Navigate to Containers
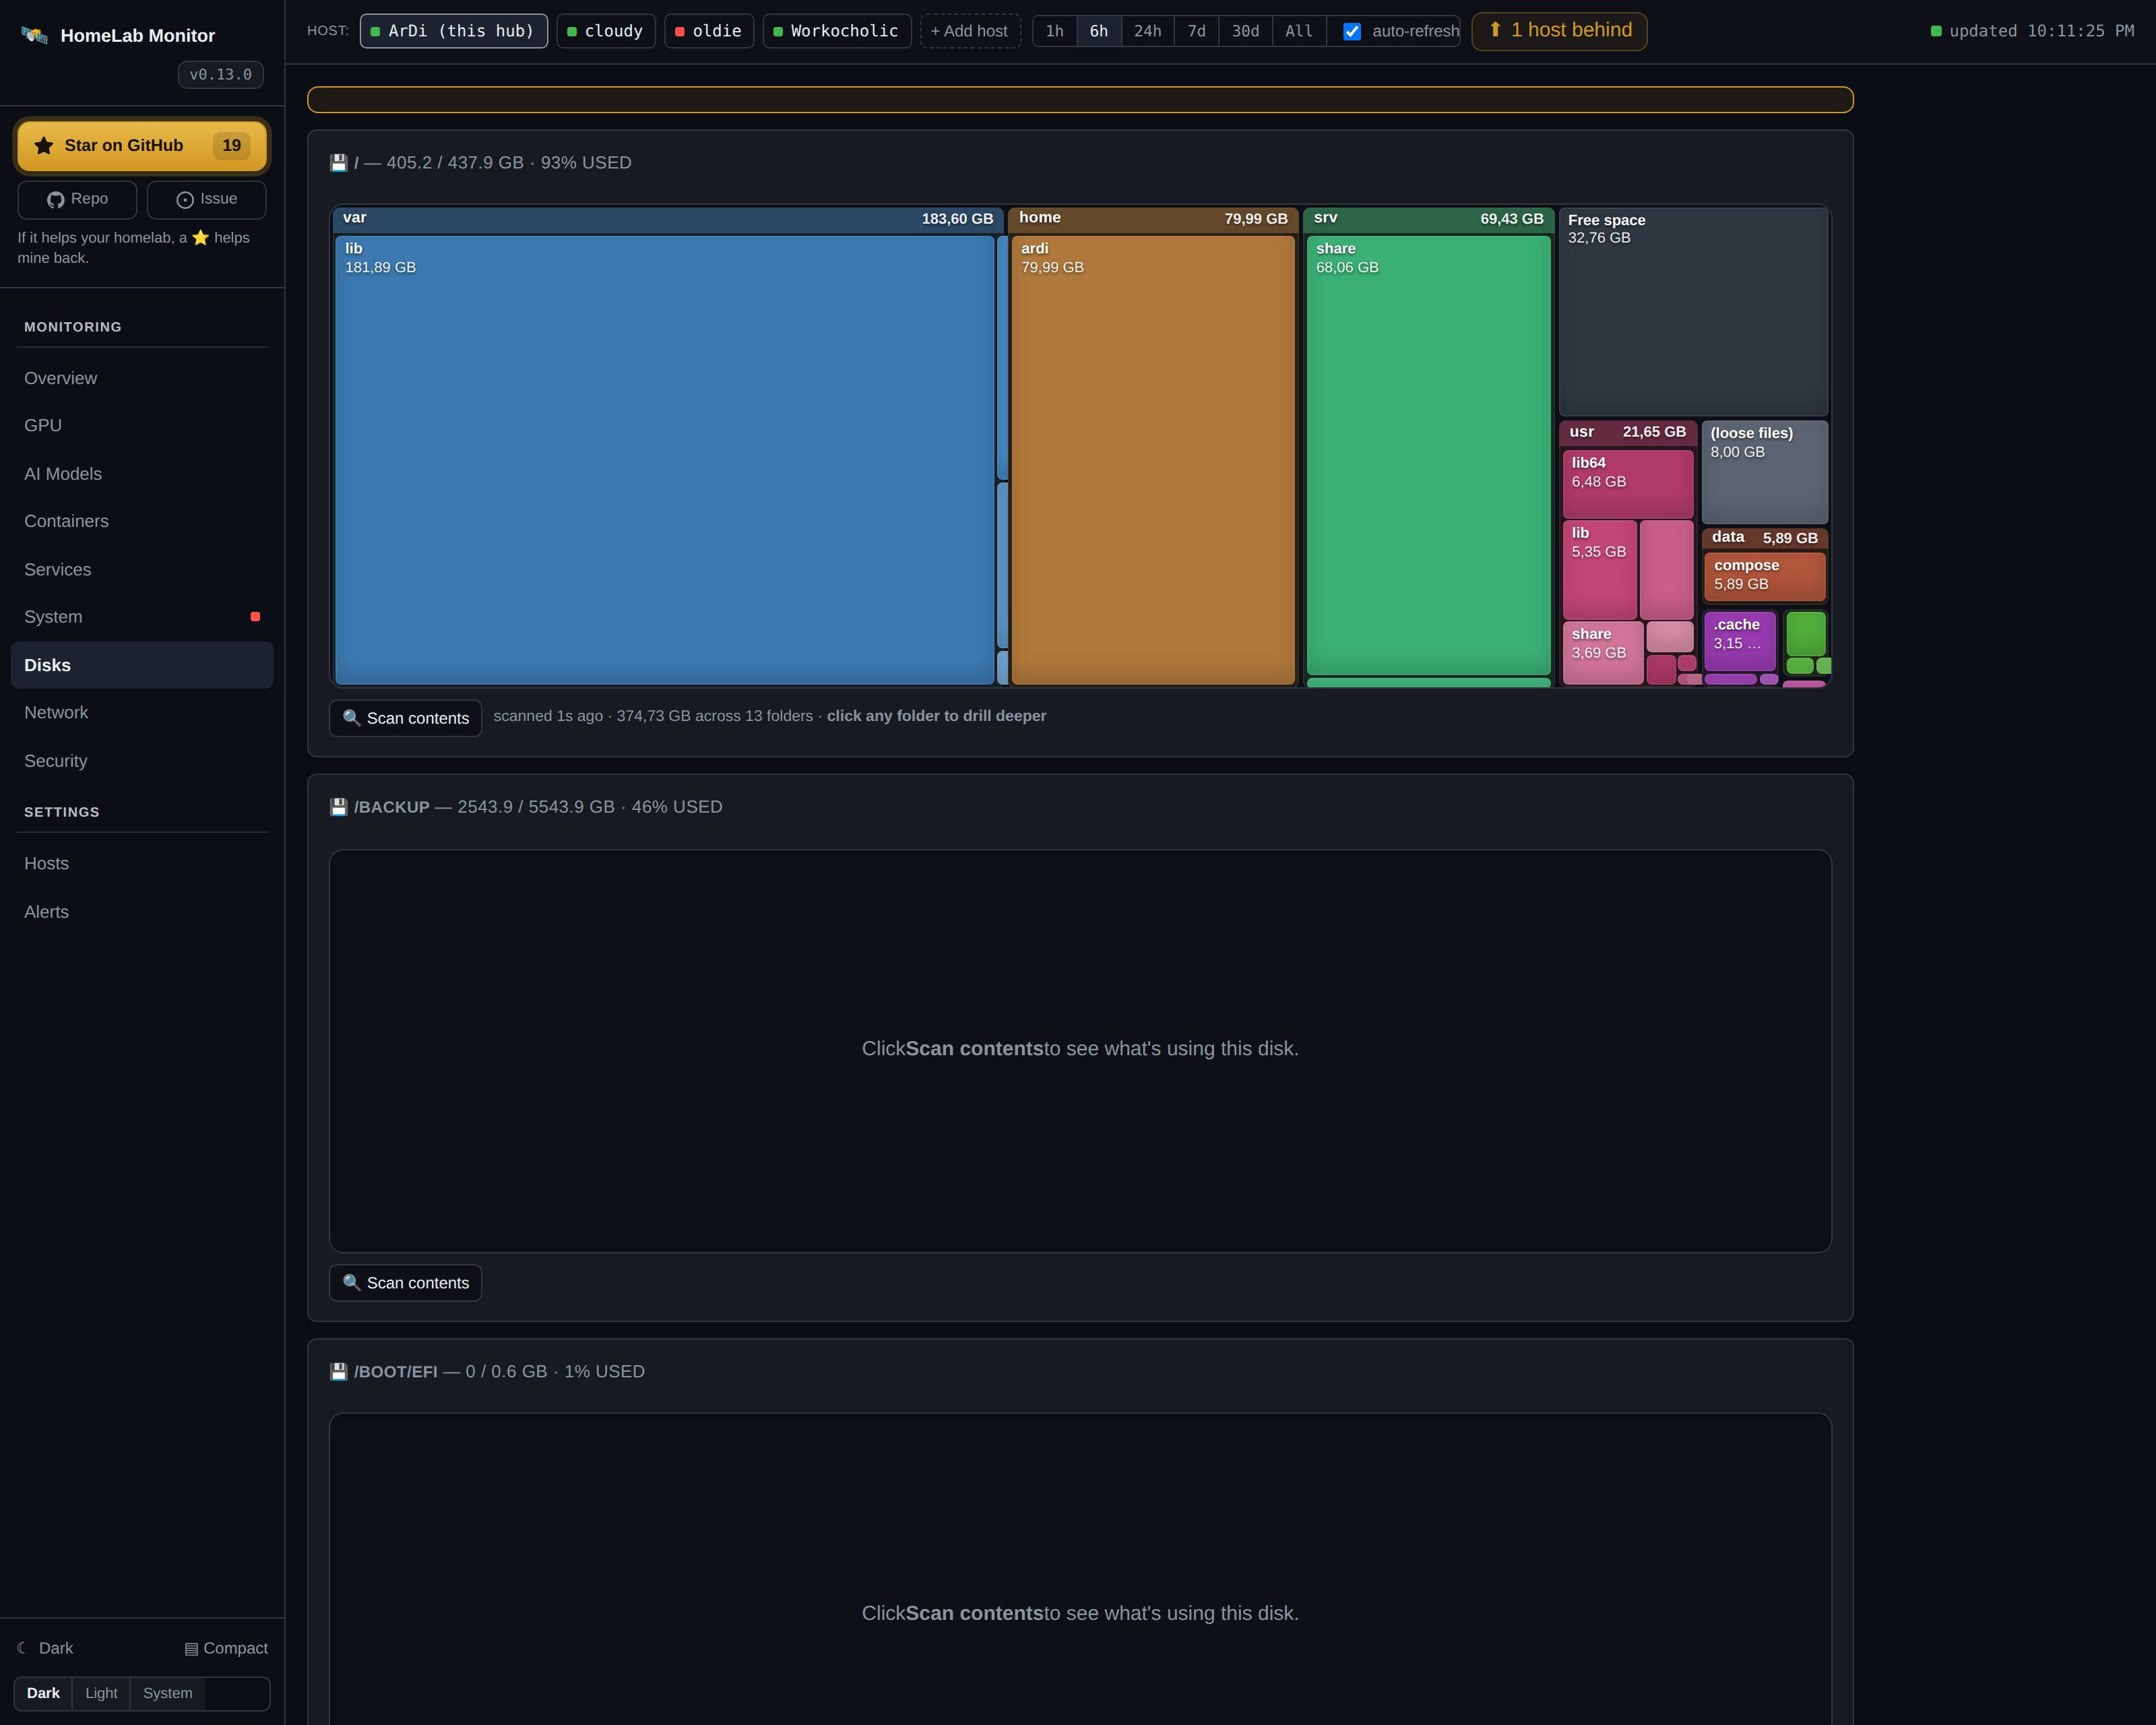 click(142, 521)
